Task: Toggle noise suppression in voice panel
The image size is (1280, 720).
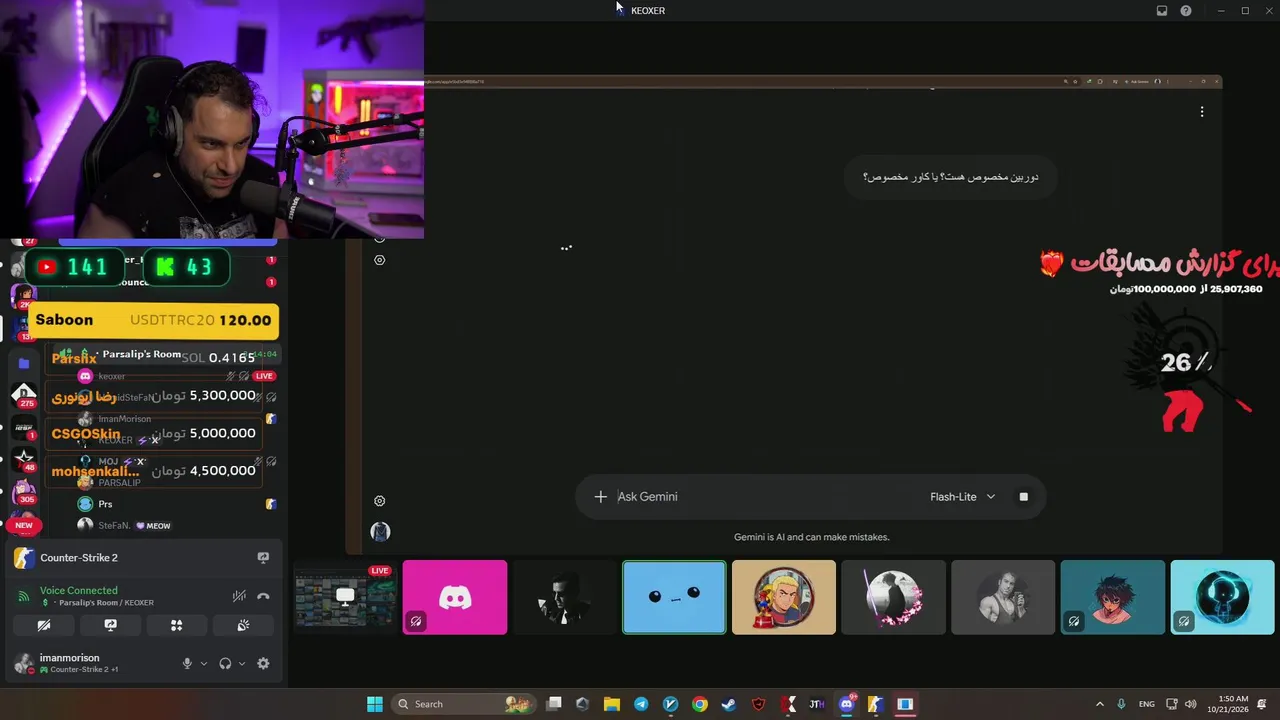Action: (x=239, y=596)
